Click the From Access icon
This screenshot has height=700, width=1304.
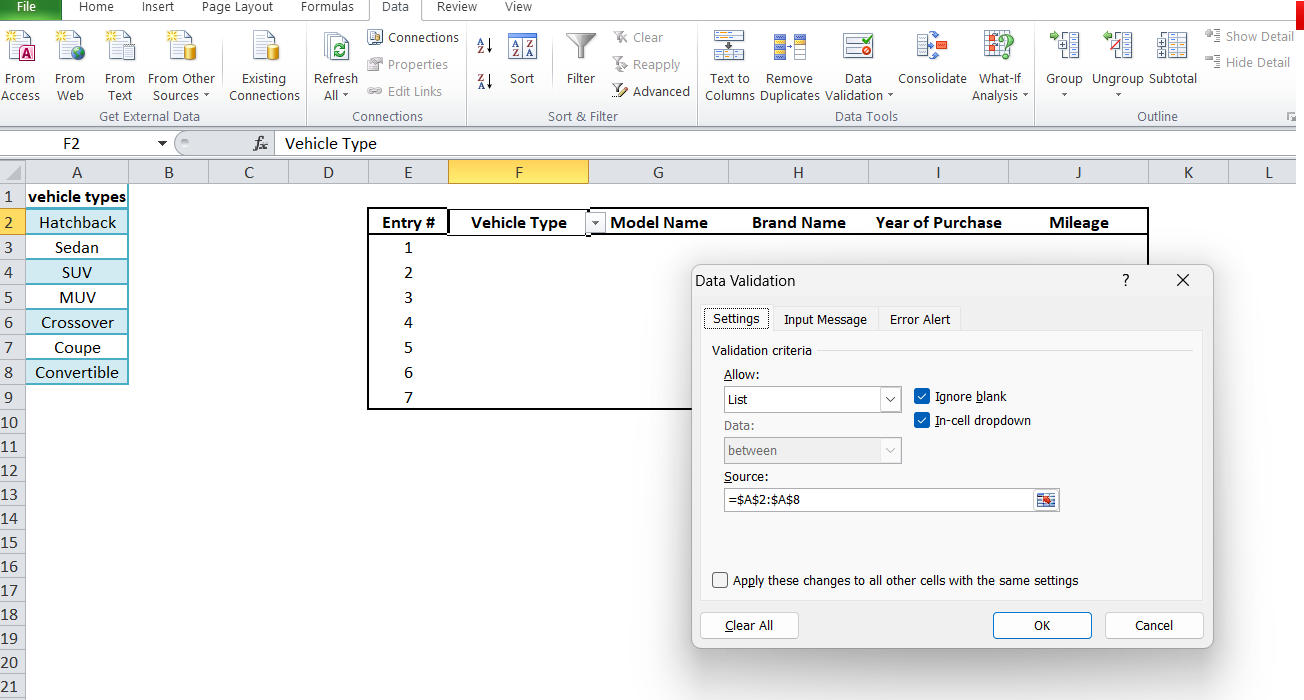(20, 48)
